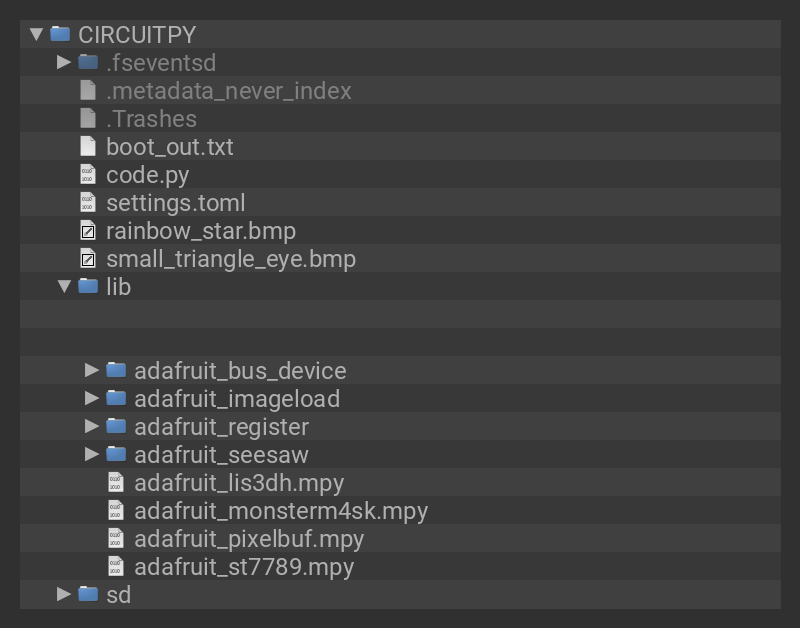Select adafruit_monsterm4sk.mpy file name
This screenshot has height=628, width=800.
(x=281, y=511)
